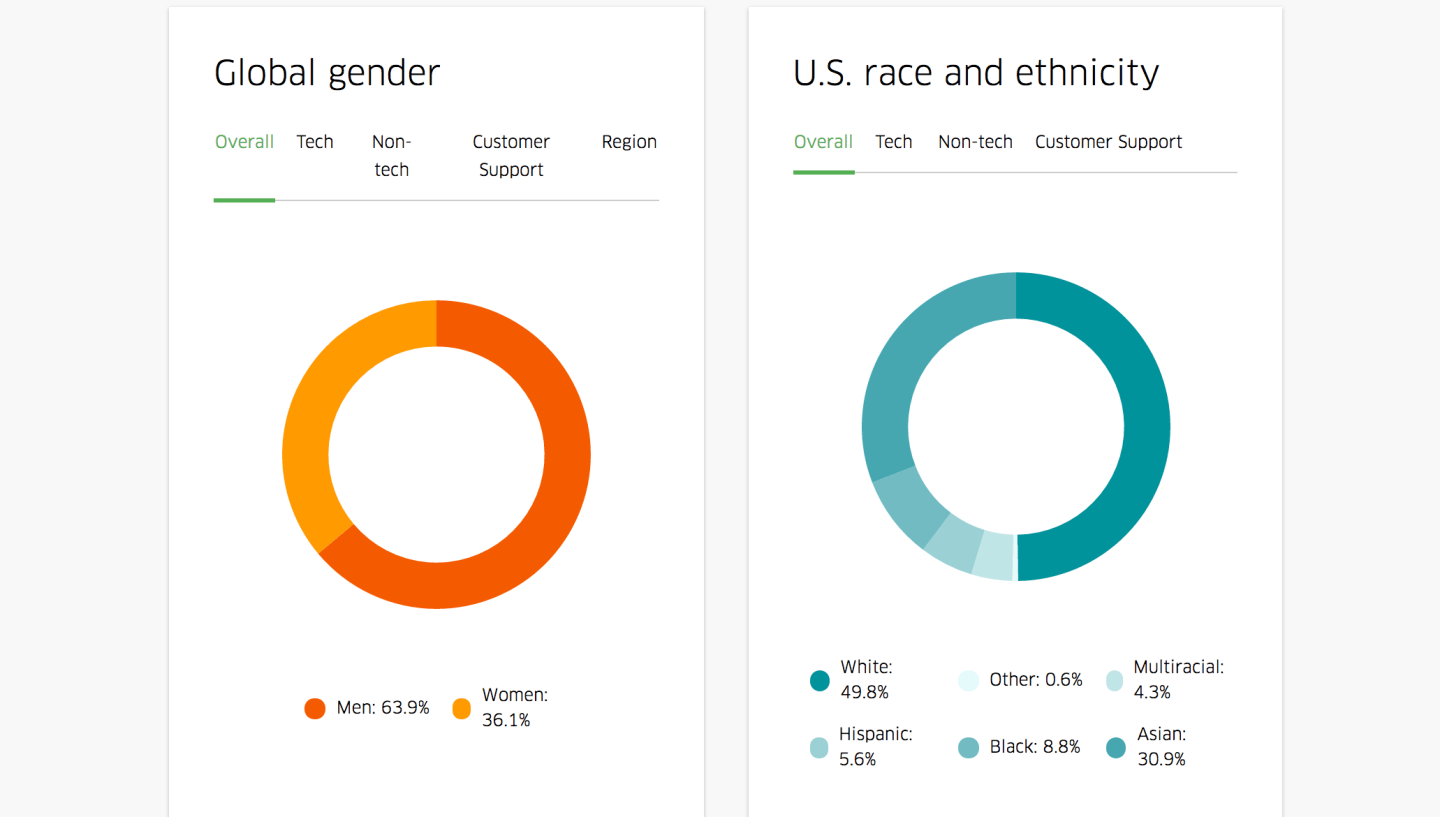Viewport: 1440px width, 817px height.
Task: Click the Hispanic legend color dot
Action: (x=820, y=747)
